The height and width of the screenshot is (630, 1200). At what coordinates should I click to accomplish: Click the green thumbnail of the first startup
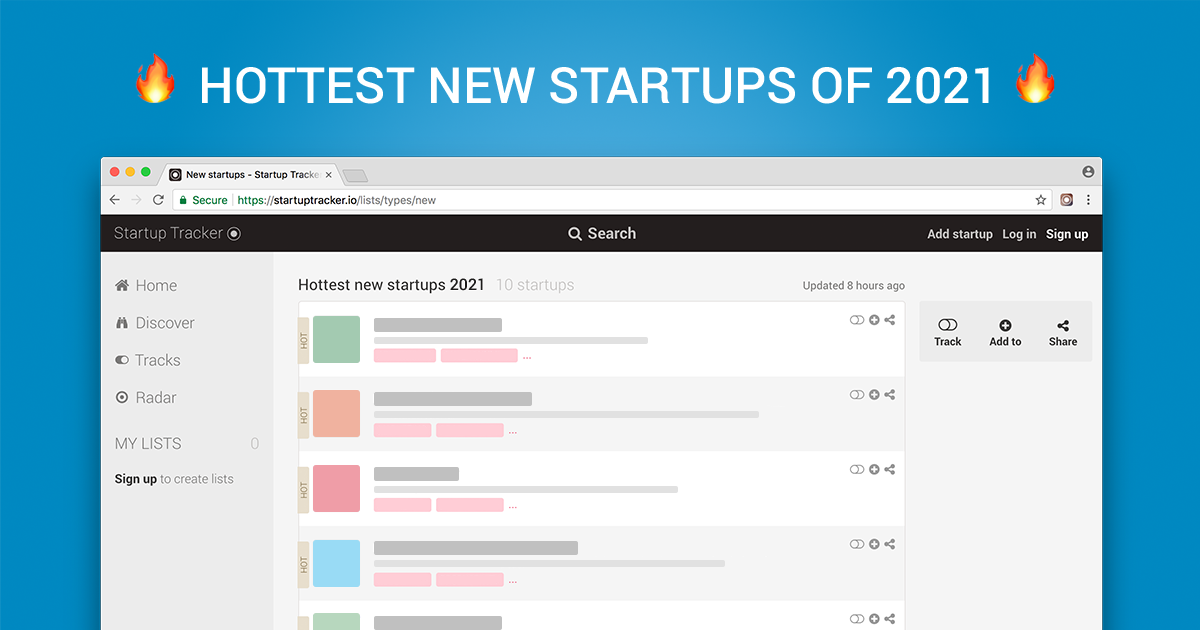coord(336,339)
